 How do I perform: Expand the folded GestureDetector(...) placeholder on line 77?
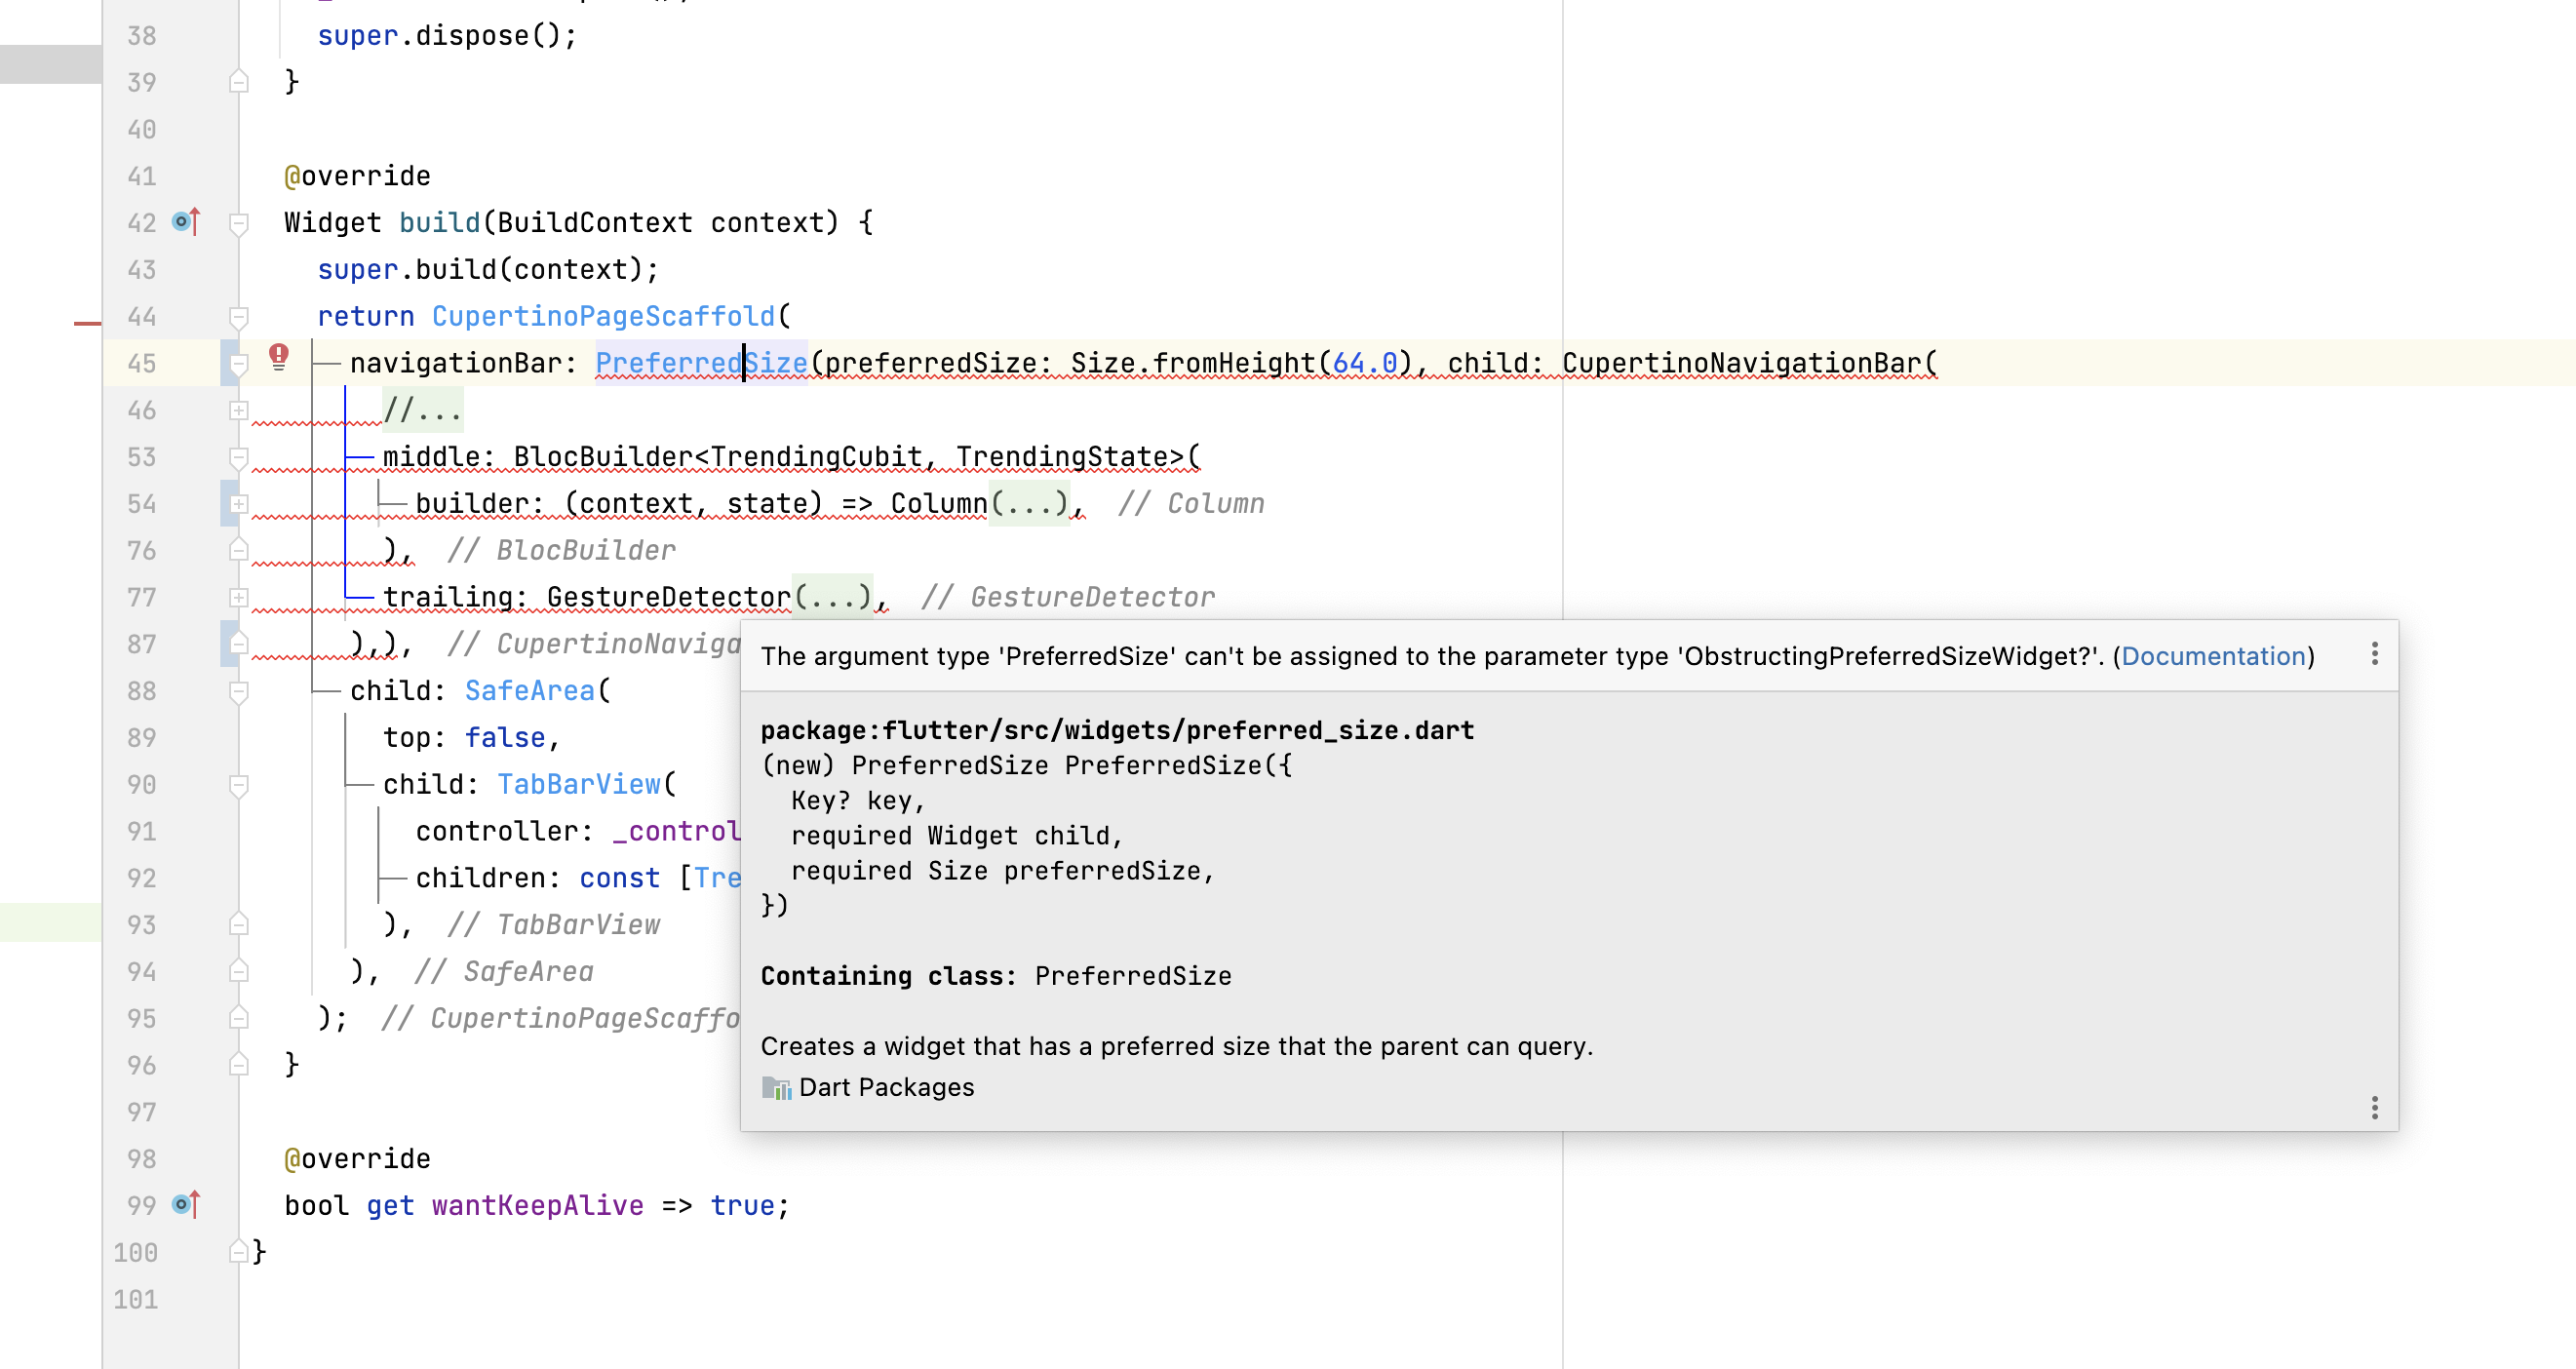836,596
